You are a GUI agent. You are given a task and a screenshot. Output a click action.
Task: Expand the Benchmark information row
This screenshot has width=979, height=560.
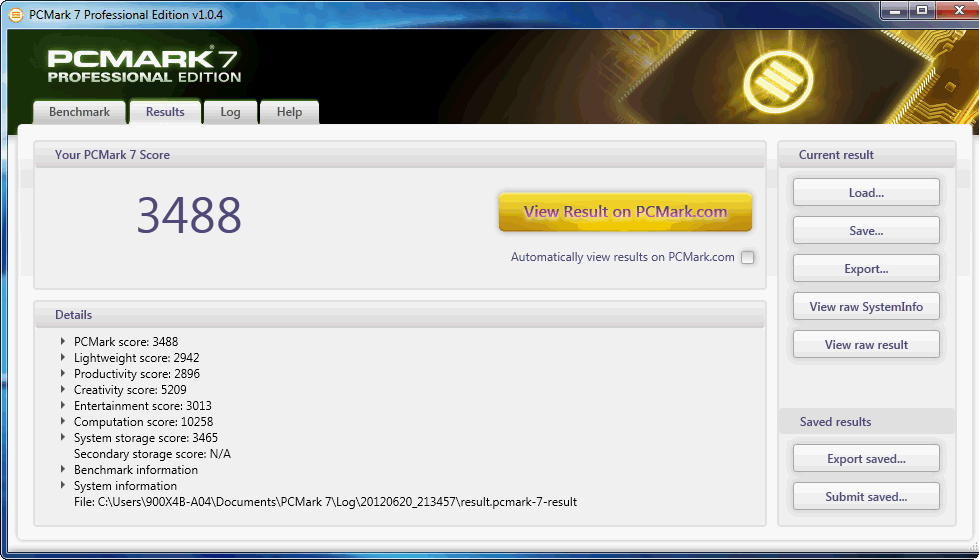tap(63, 469)
